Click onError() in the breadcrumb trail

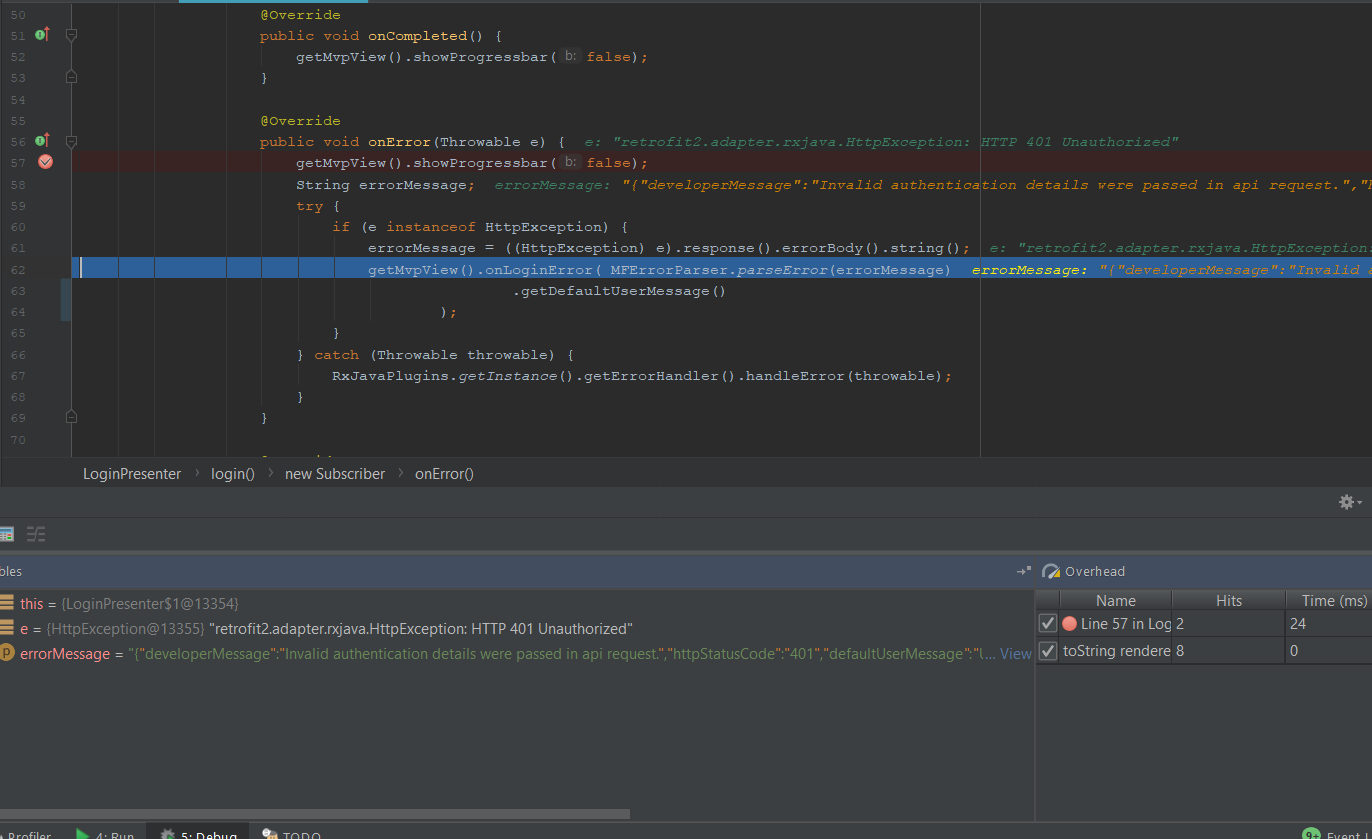pos(444,473)
